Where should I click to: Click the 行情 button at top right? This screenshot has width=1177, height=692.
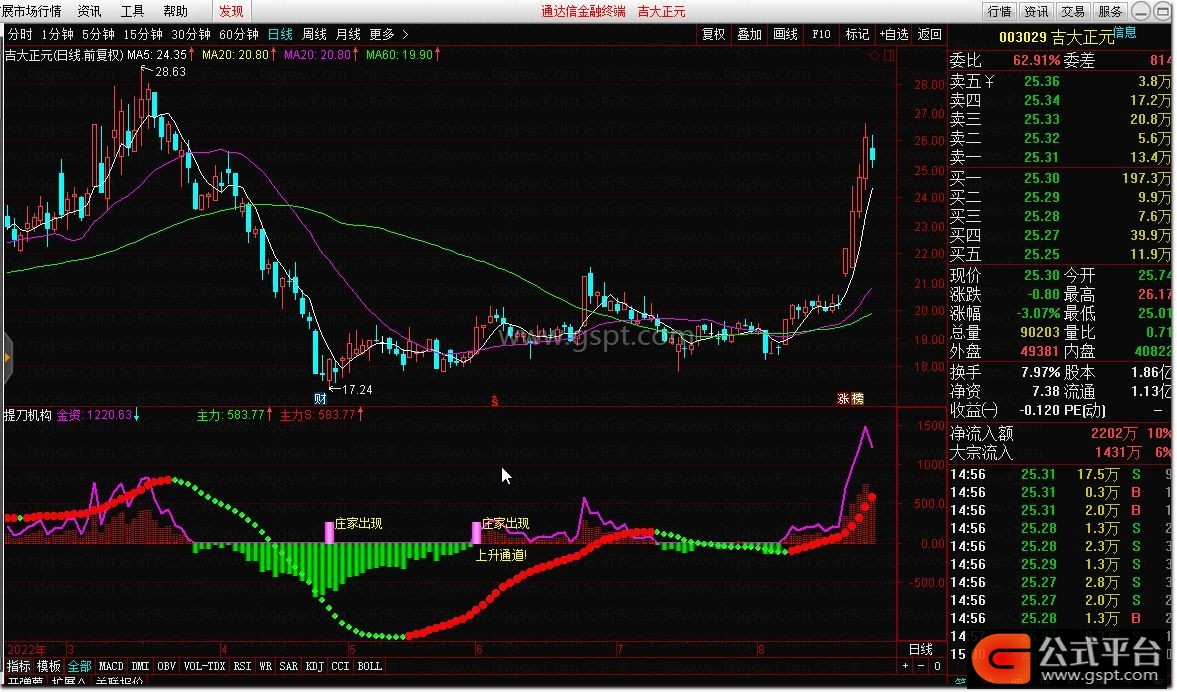point(1000,11)
